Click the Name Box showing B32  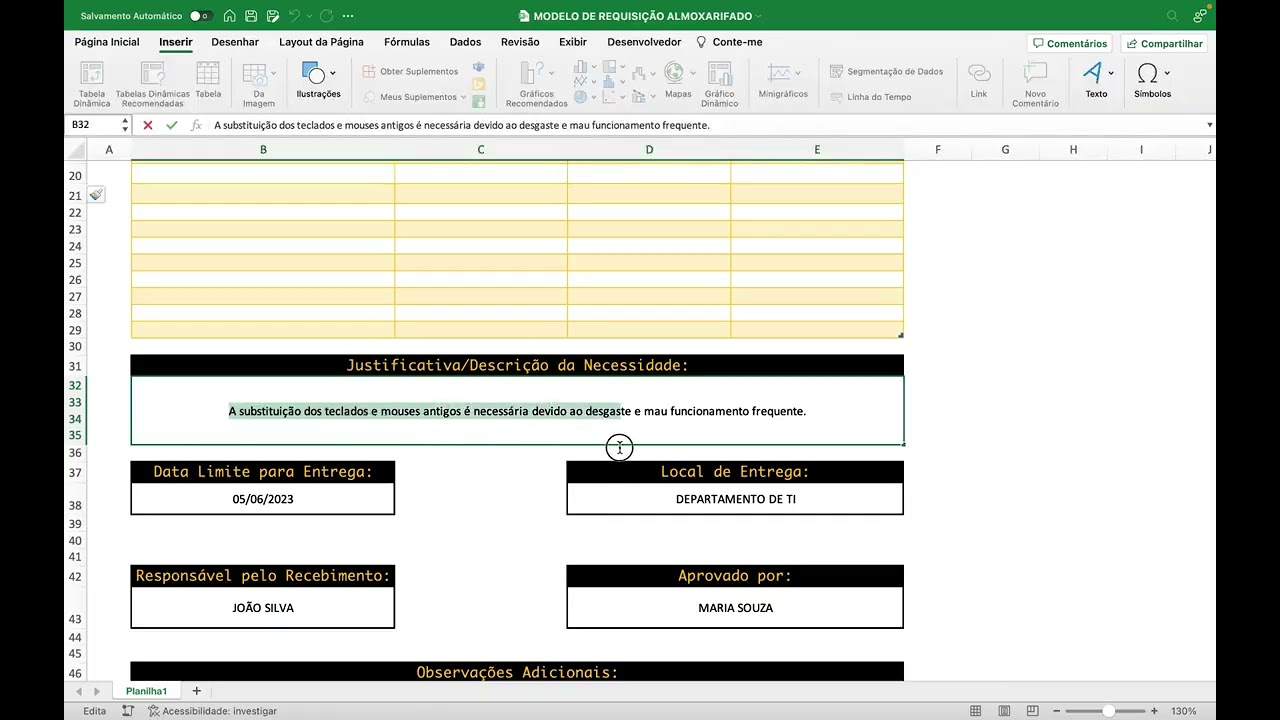[x=92, y=125]
